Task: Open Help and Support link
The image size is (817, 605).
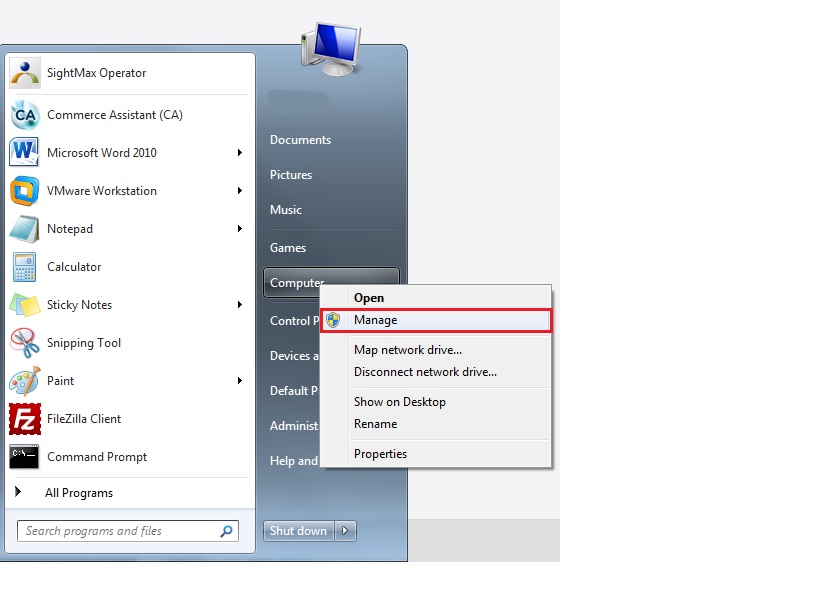Action: pyautogui.click(x=294, y=461)
